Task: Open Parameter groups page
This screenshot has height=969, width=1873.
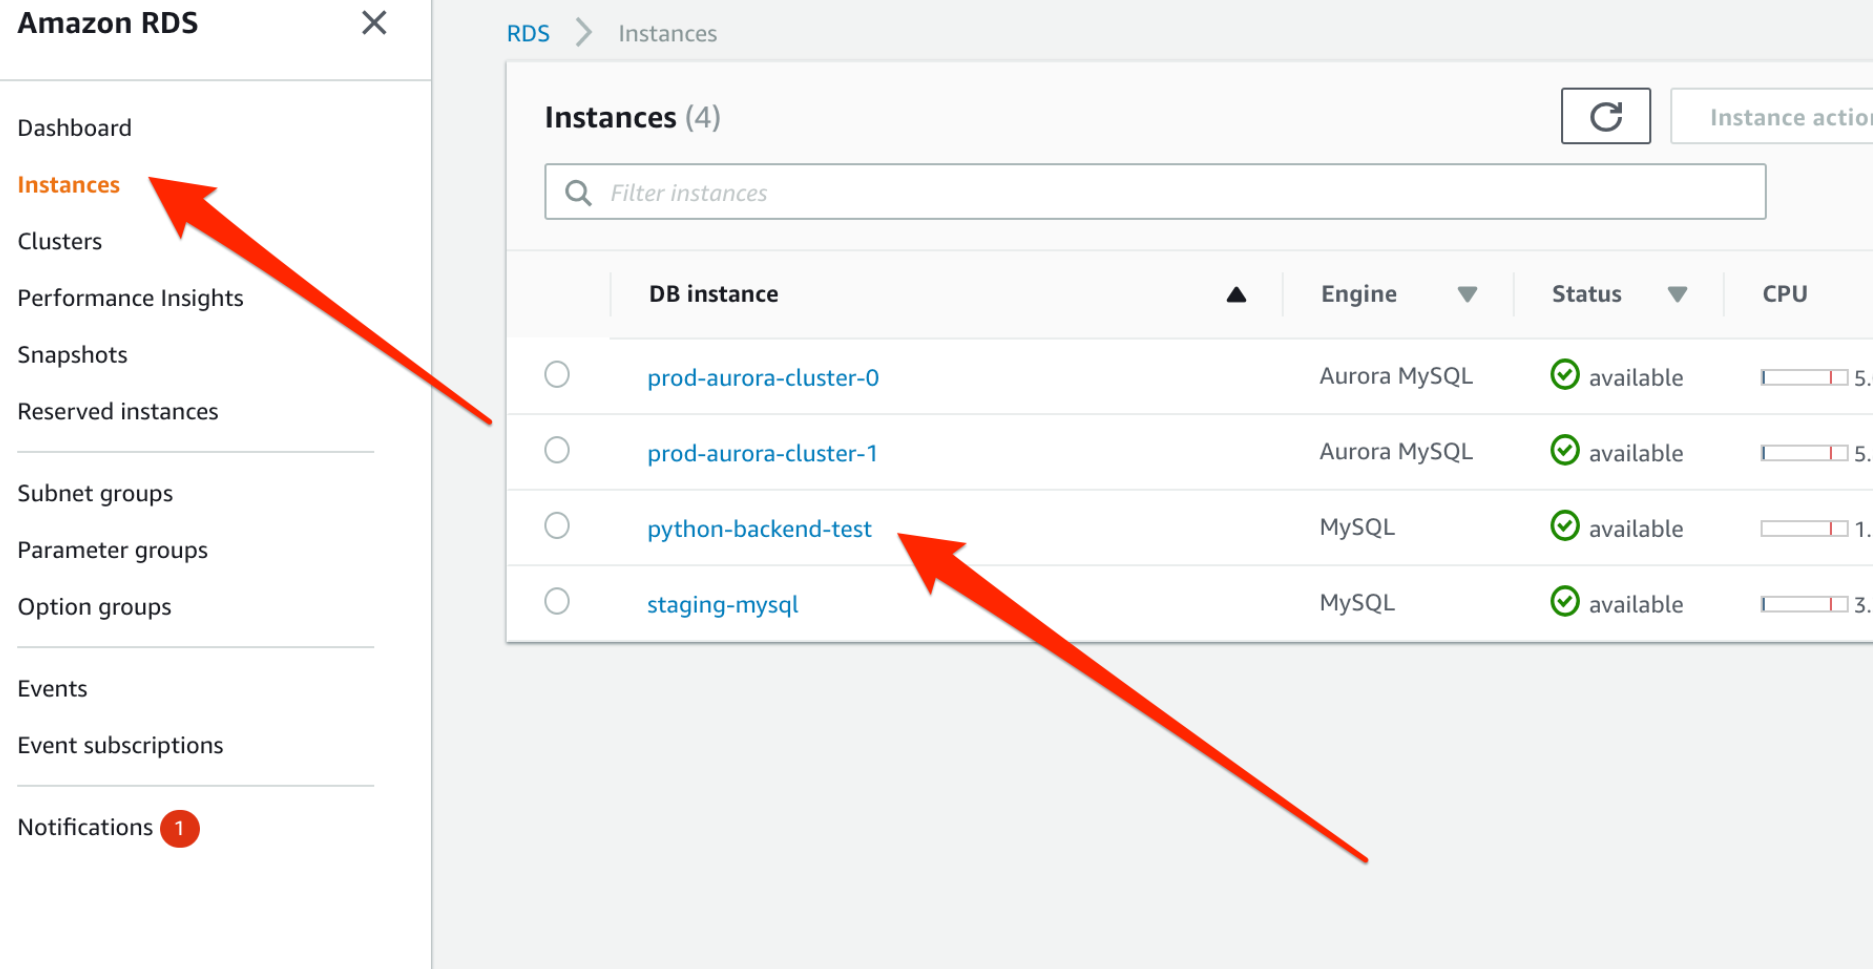Action: pyautogui.click(x=113, y=551)
